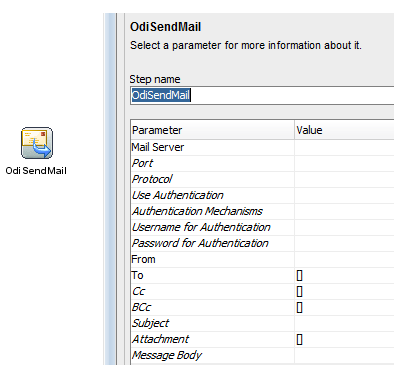This screenshot has width=407, height=382.
Task: Click the value cell for Subject
Action: 344,323
